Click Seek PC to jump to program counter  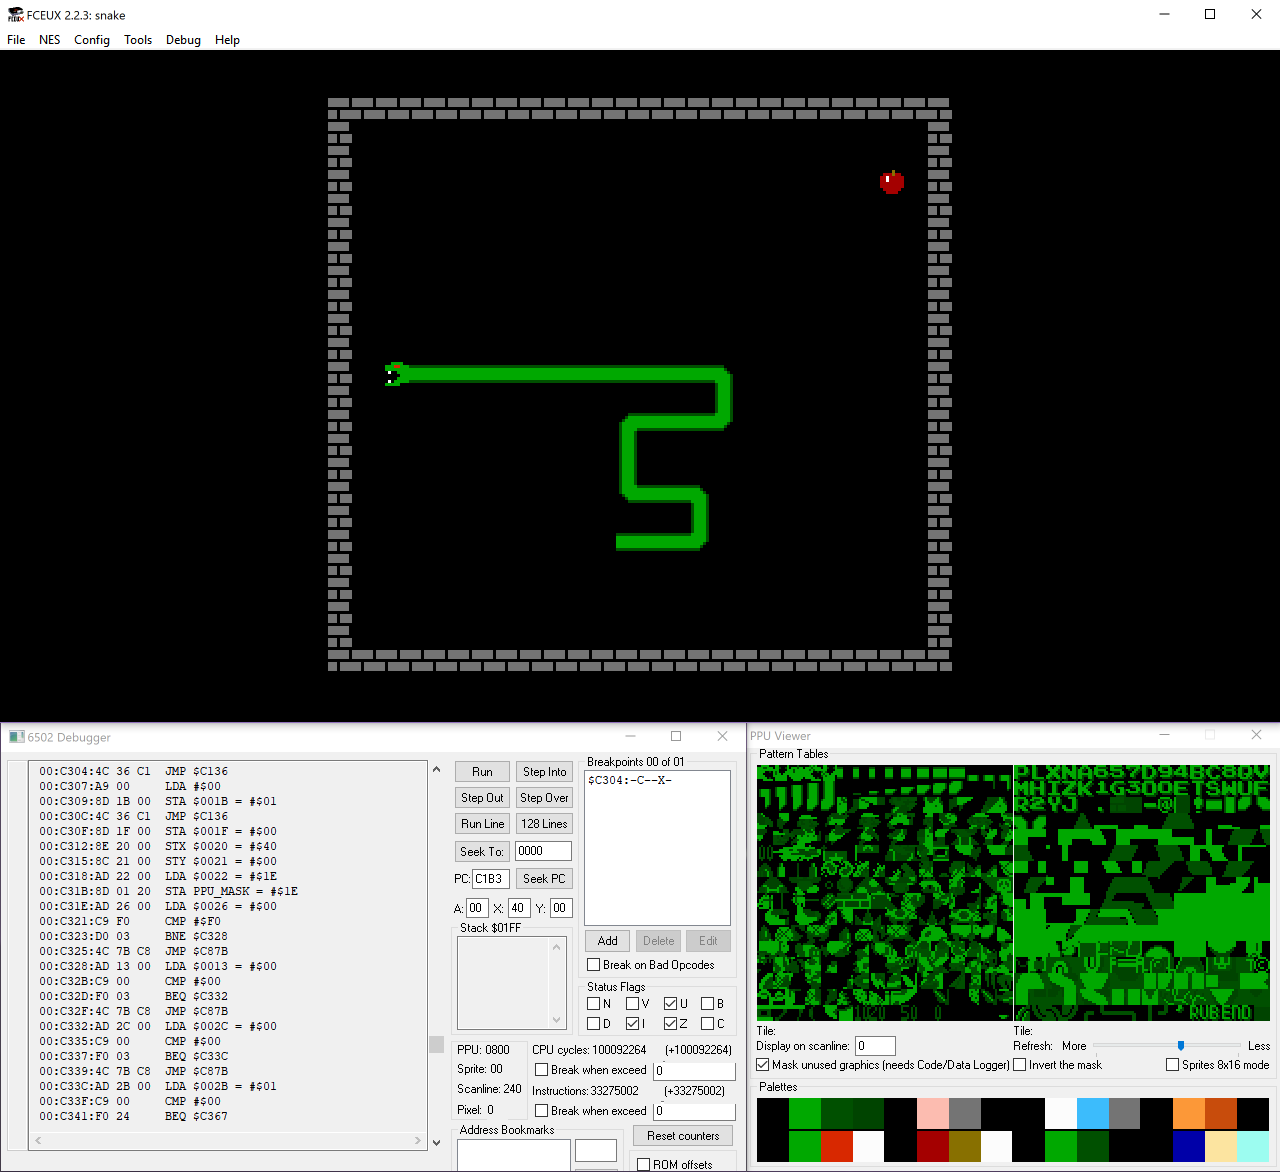pos(544,878)
